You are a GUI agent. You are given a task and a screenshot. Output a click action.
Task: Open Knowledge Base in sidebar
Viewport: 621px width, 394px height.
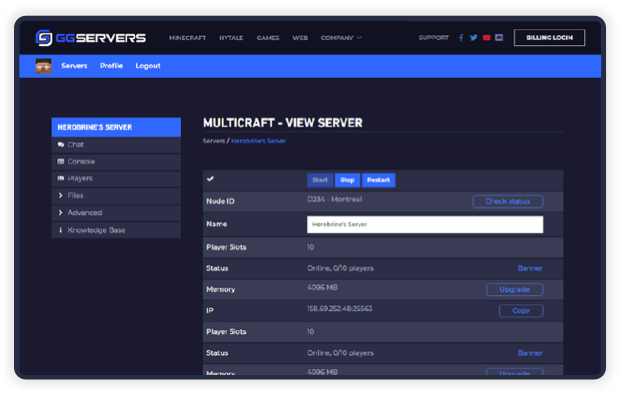tap(116, 230)
